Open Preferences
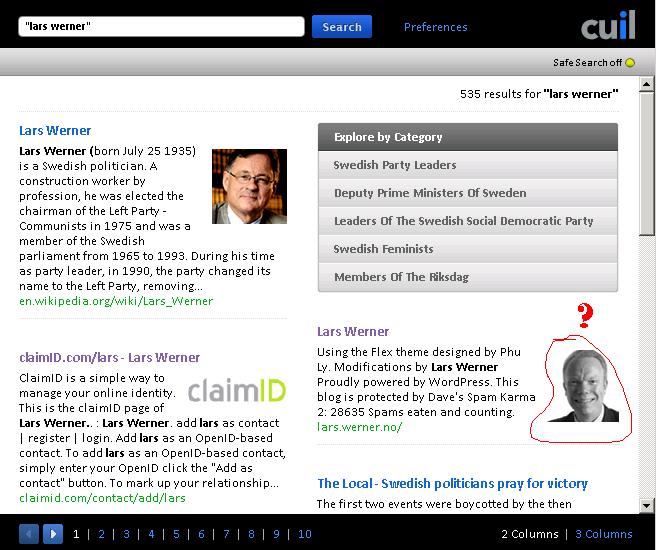Image resolution: width=656 pixels, height=550 pixels. pyautogui.click(x=436, y=27)
